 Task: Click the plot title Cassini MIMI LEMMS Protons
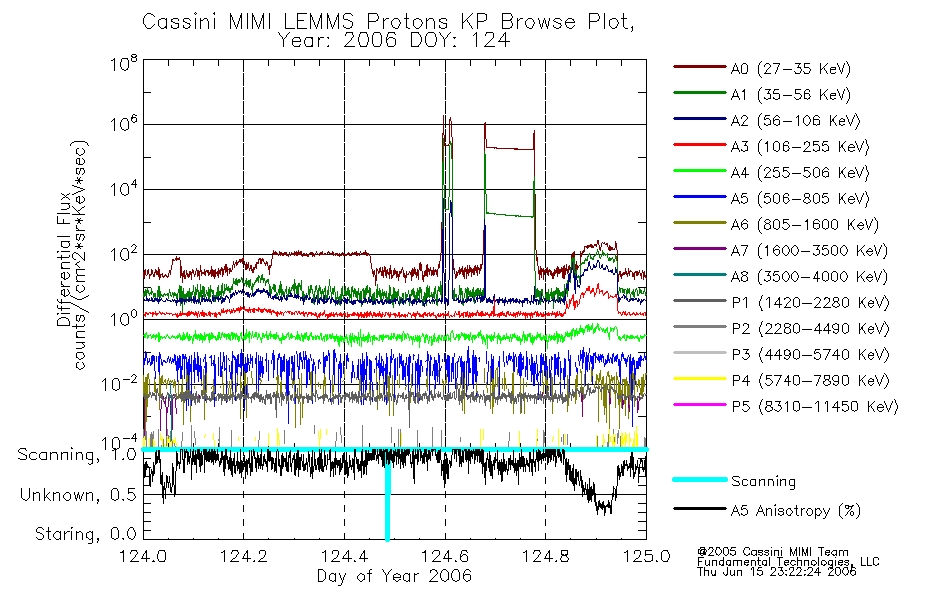tap(388, 22)
